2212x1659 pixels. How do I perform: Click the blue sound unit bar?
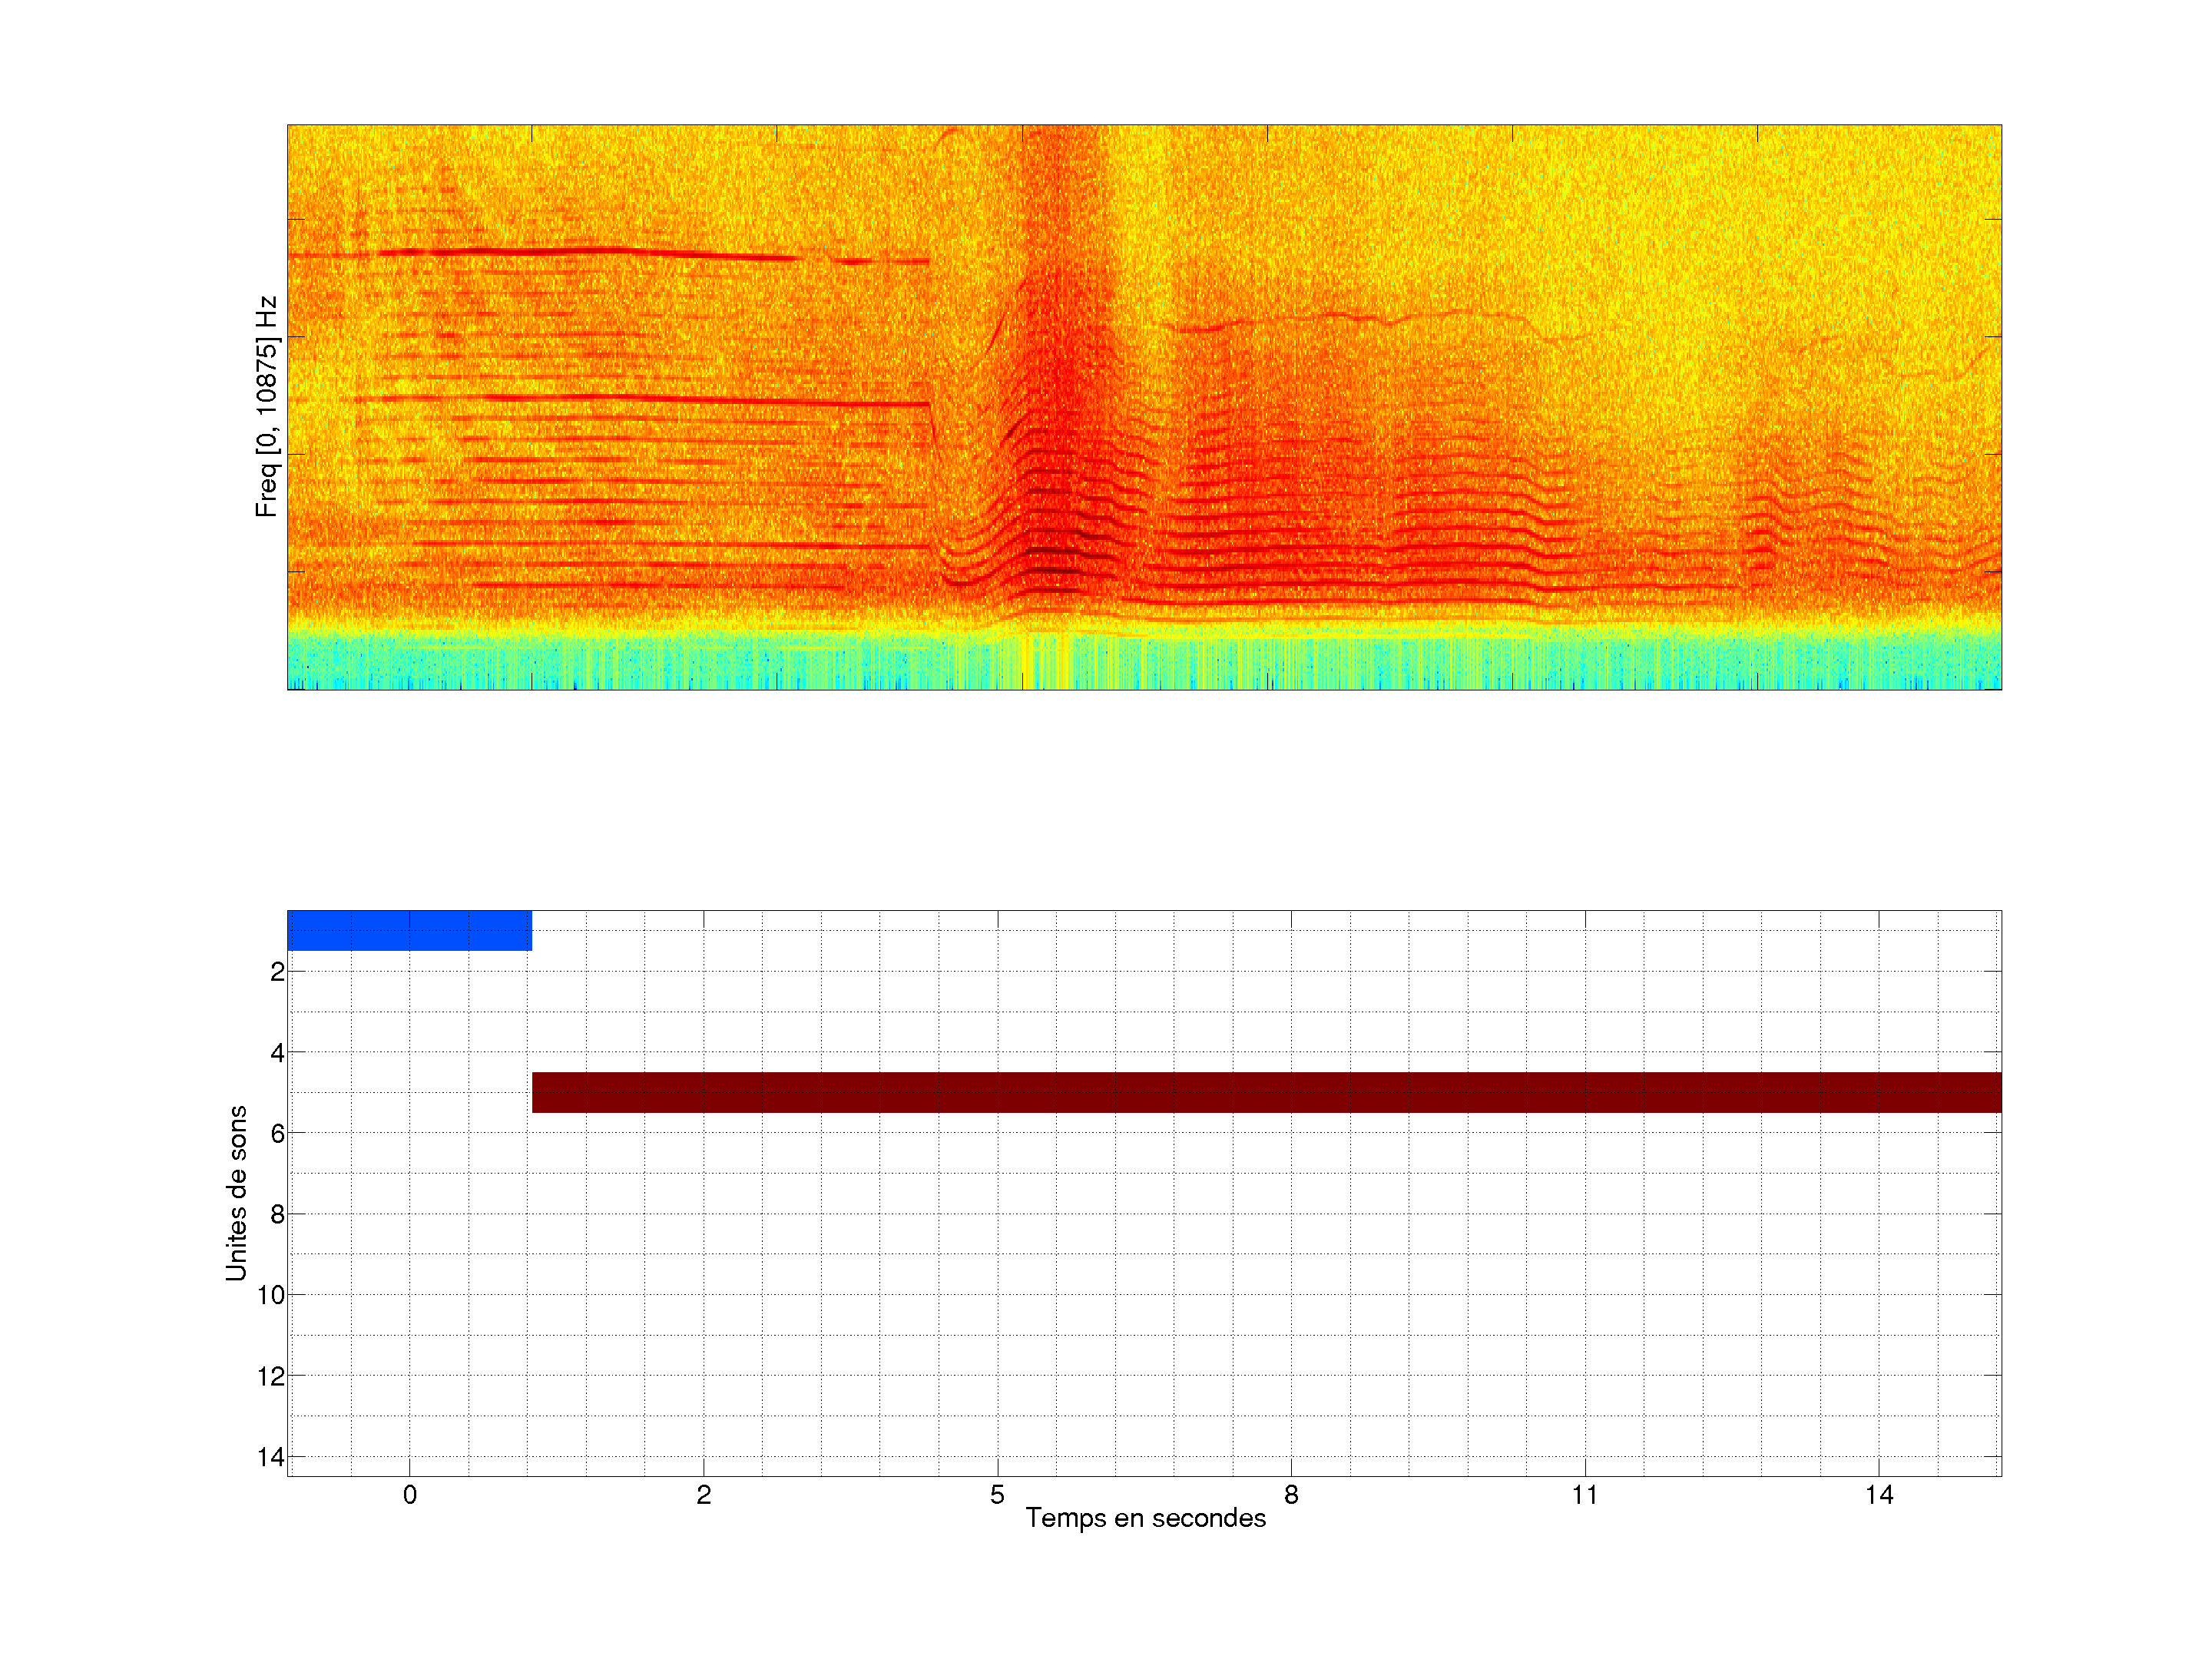(409, 930)
